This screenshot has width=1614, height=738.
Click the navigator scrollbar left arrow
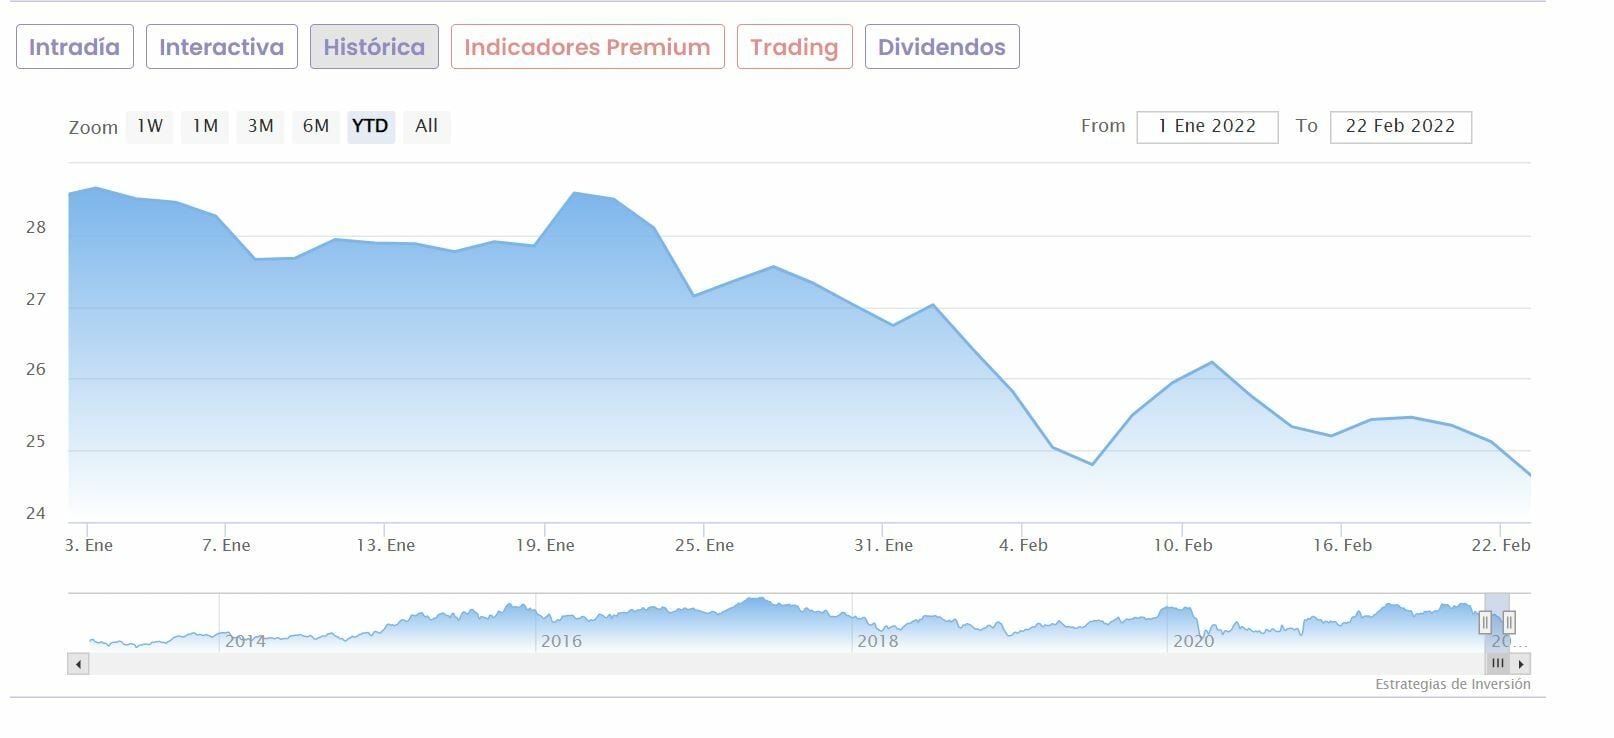[78, 664]
